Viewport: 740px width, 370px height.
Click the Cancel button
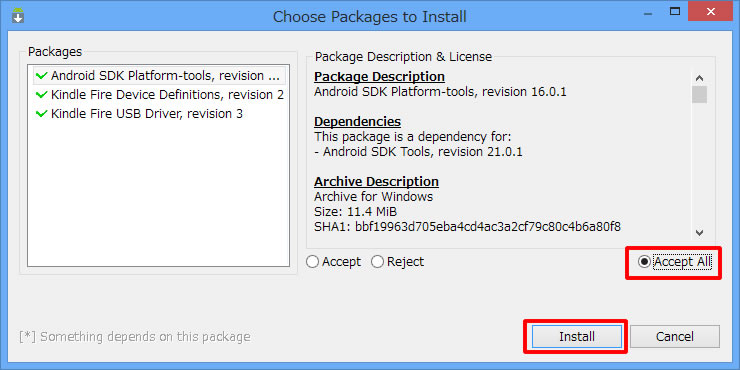pos(675,336)
